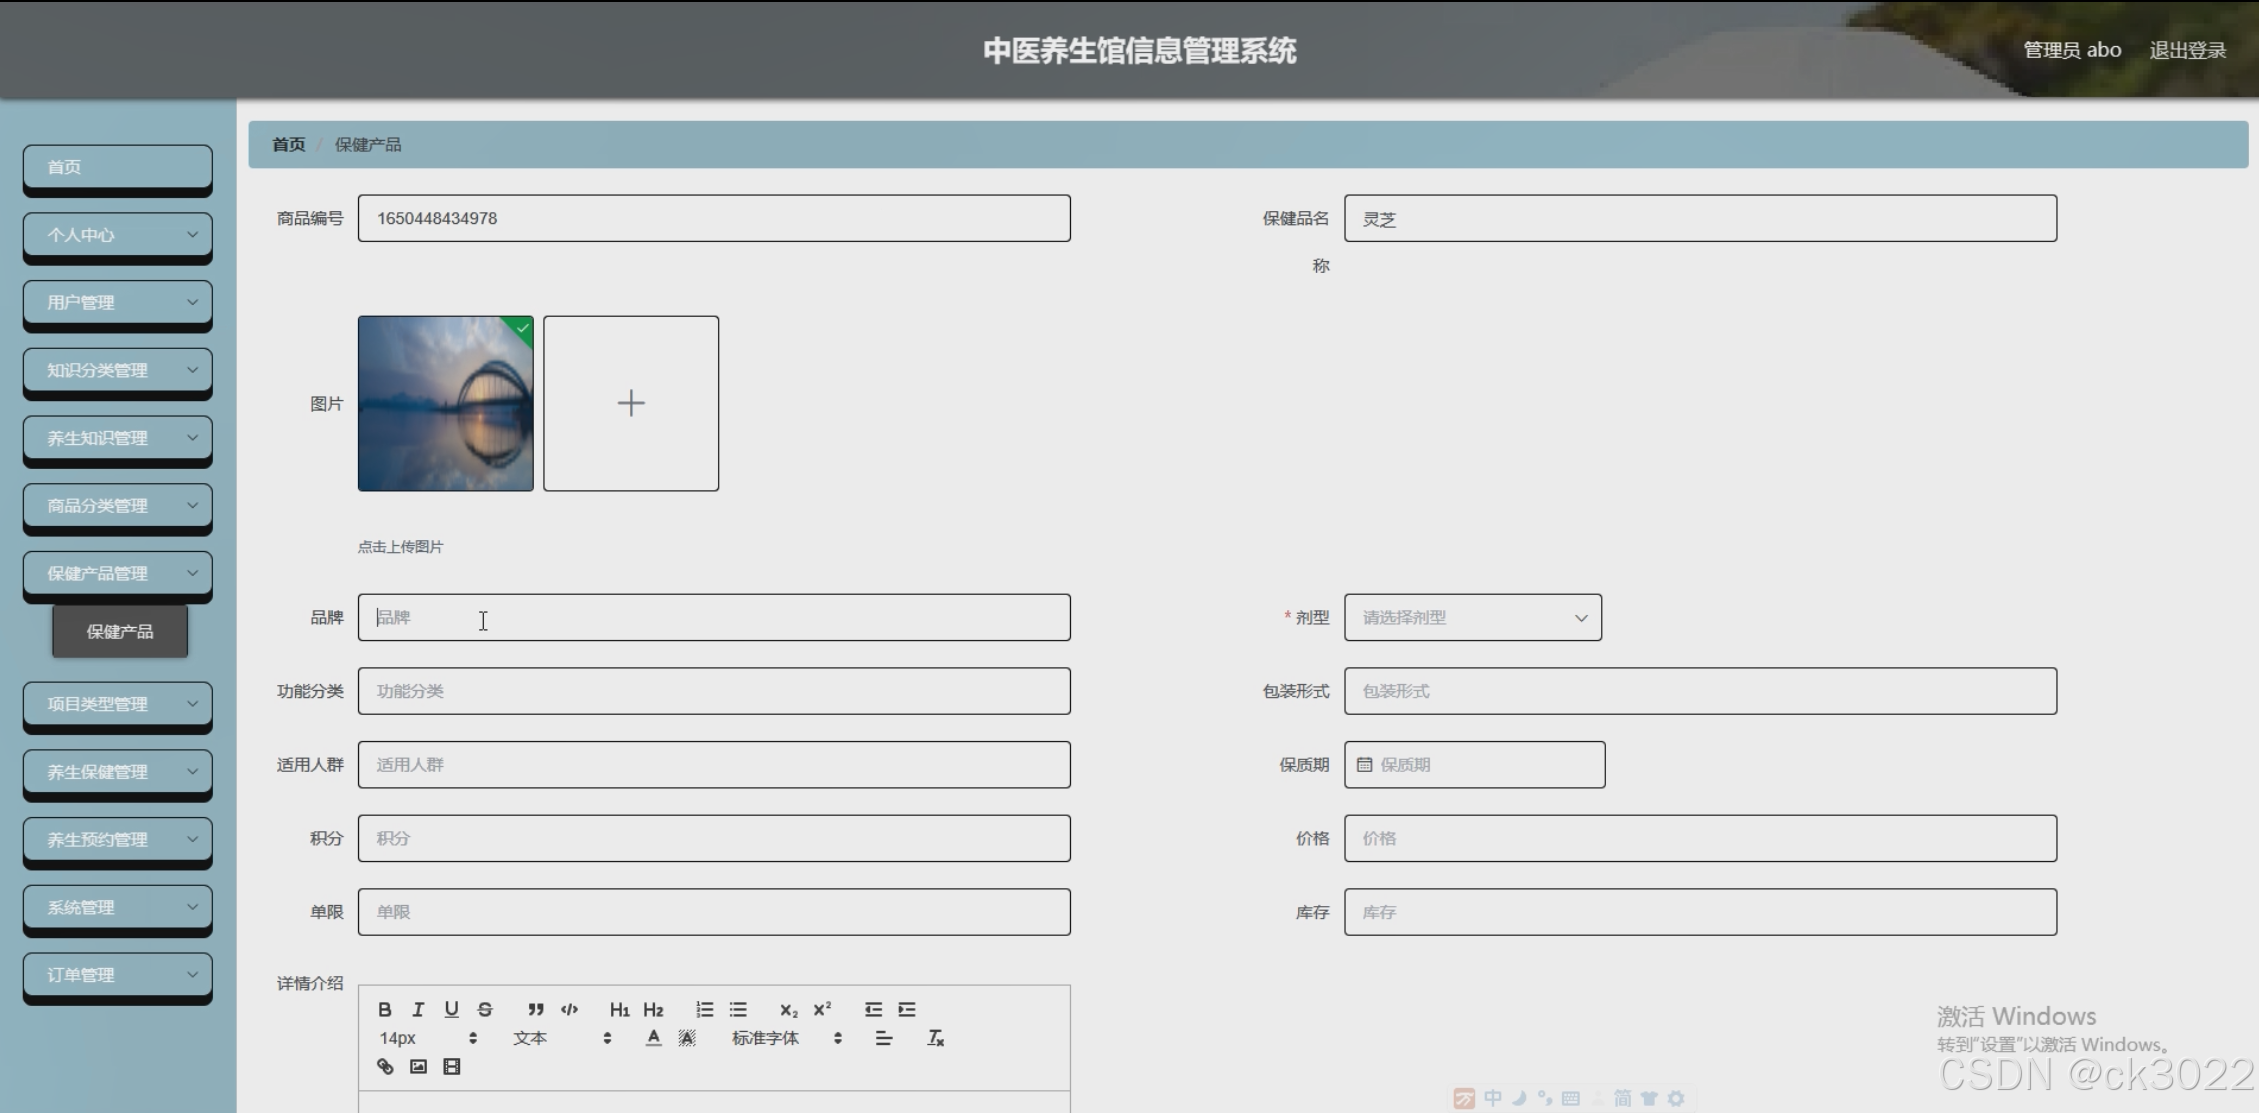Click the insert link icon

(385, 1066)
